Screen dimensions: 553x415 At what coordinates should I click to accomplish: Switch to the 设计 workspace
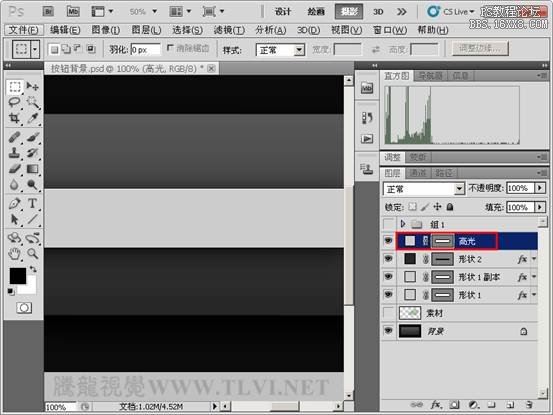coord(283,12)
